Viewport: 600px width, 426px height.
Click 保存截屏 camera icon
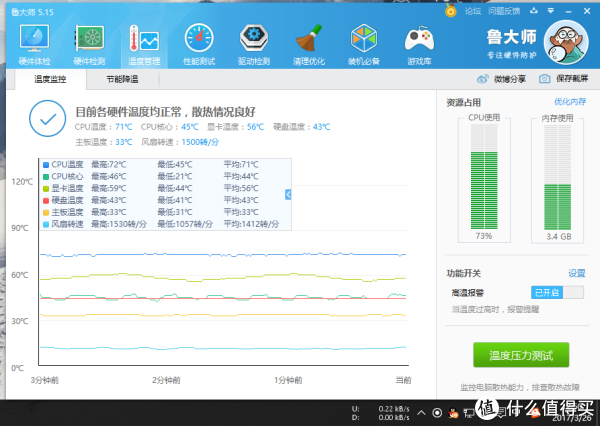[x=545, y=79]
